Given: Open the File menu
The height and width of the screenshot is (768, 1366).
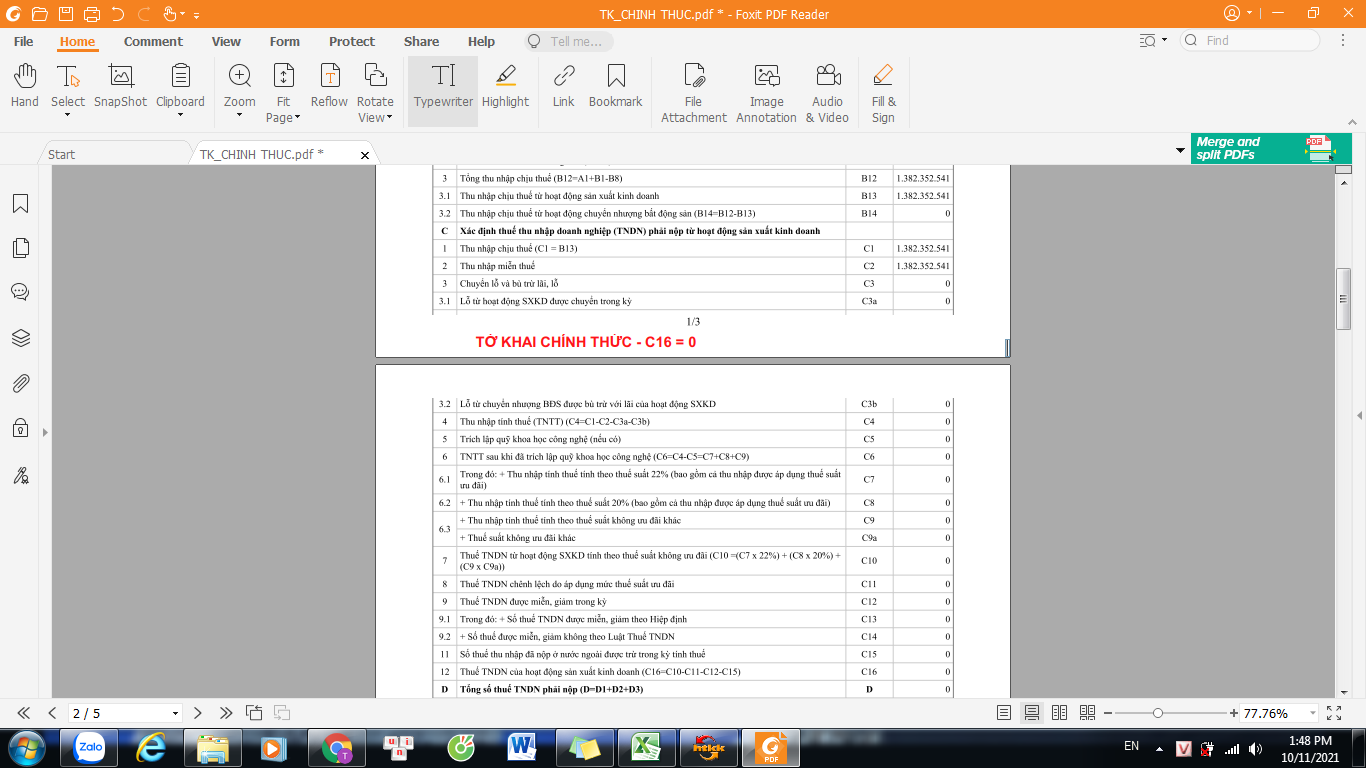Looking at the screenshot, I should (24, 42).
